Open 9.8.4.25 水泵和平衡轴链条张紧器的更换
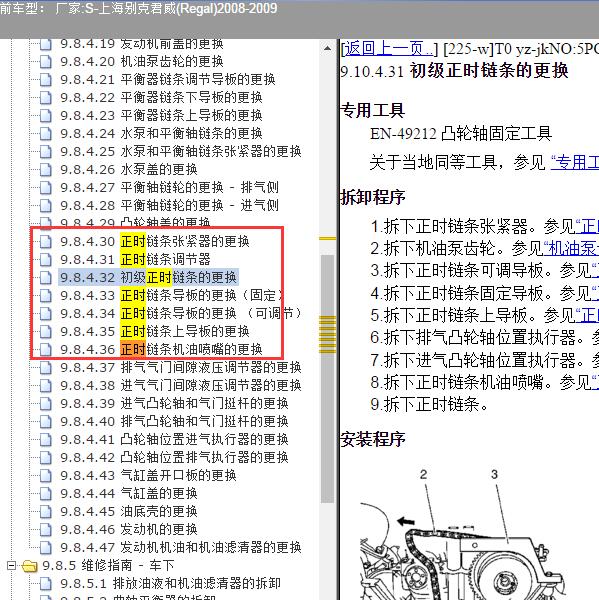This screenshot has width=599, height=600. pyautogui.click(x=181, y=152)
